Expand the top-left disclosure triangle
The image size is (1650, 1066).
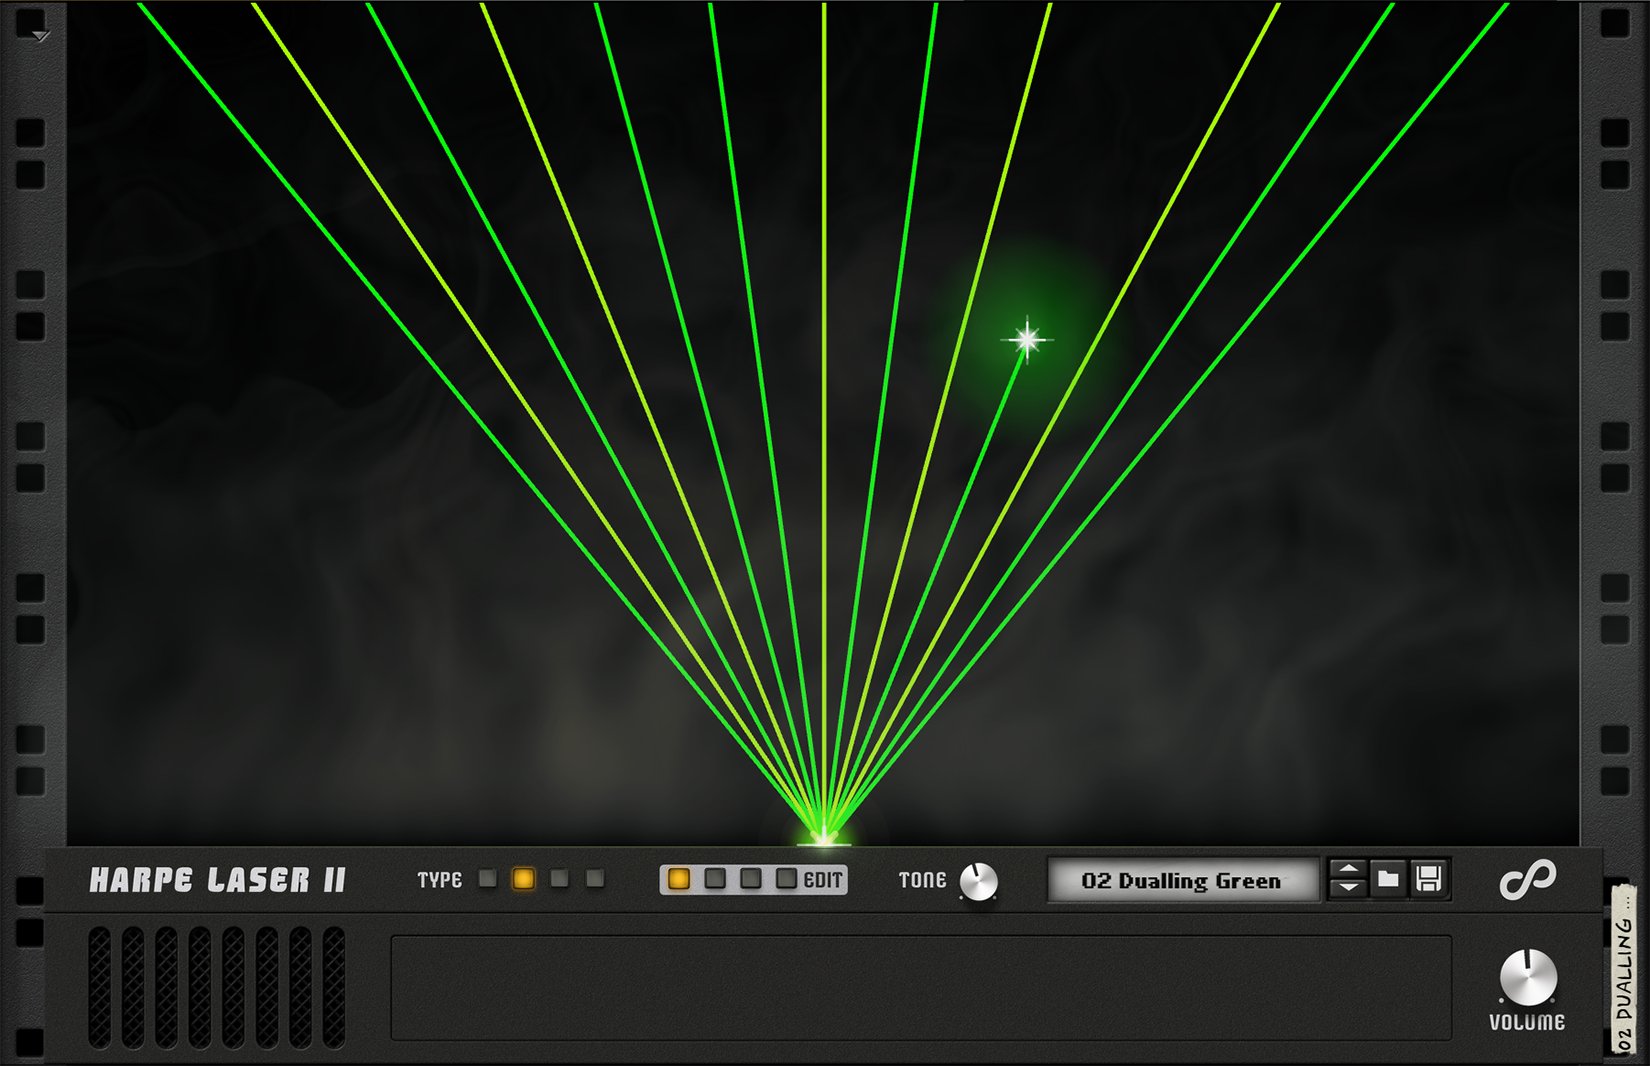[x=38, y=33]
